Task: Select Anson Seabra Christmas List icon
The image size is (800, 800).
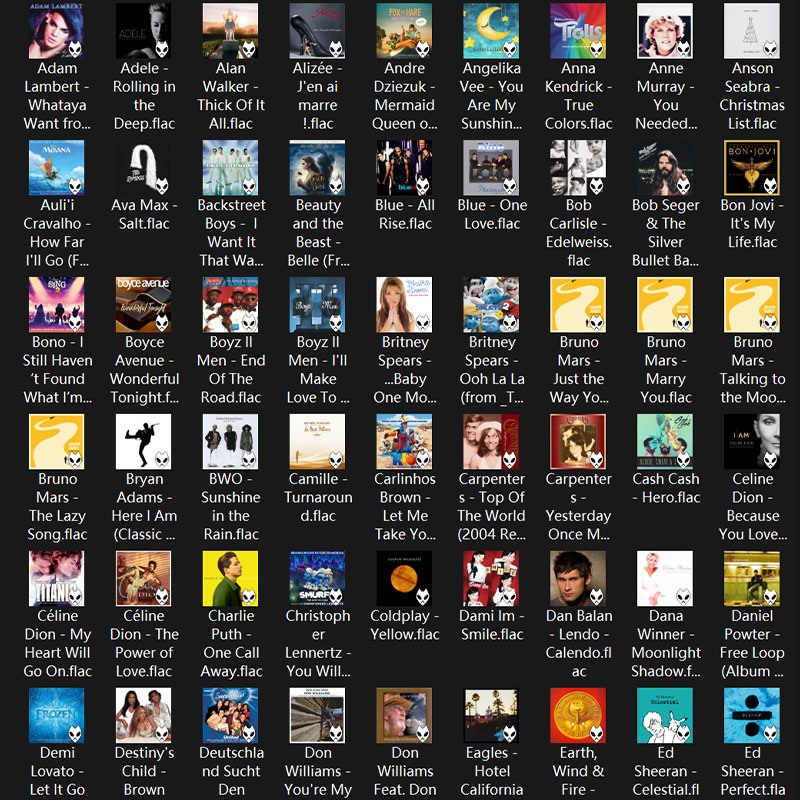Action: click(752, 31)
